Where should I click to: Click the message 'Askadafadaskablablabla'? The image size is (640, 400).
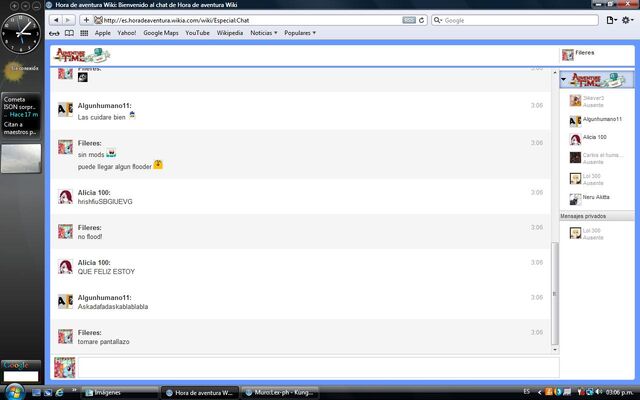click(x=113, y=307)
